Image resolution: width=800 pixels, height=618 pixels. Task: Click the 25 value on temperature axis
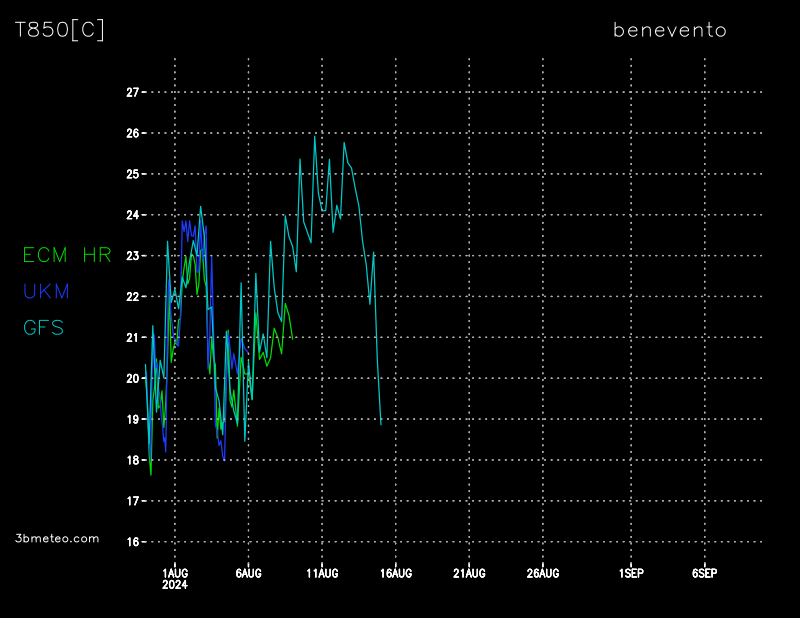(x=132, y=174)
